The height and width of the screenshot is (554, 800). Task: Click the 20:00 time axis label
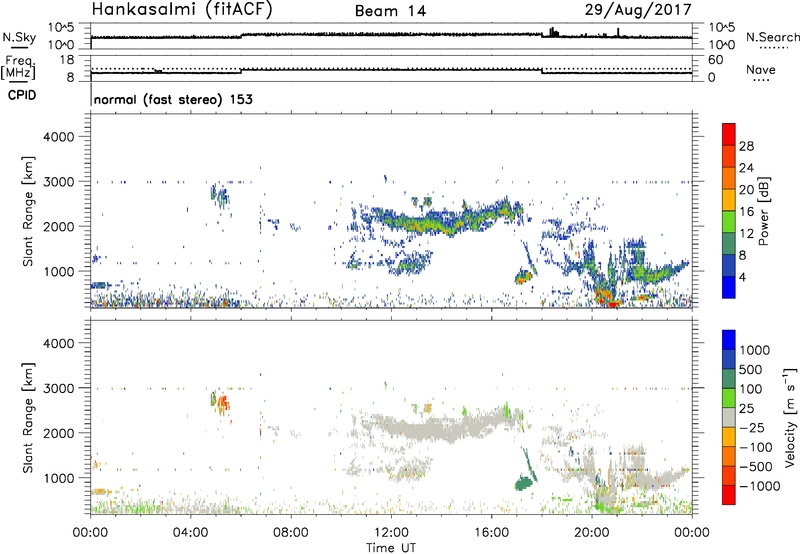pos(592,533)
